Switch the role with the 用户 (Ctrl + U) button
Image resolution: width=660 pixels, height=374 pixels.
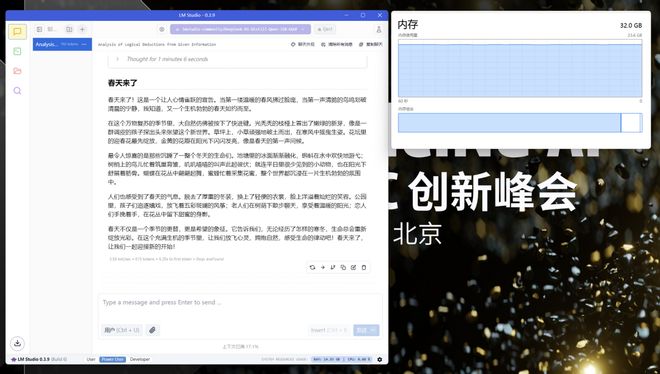point(122,330)
